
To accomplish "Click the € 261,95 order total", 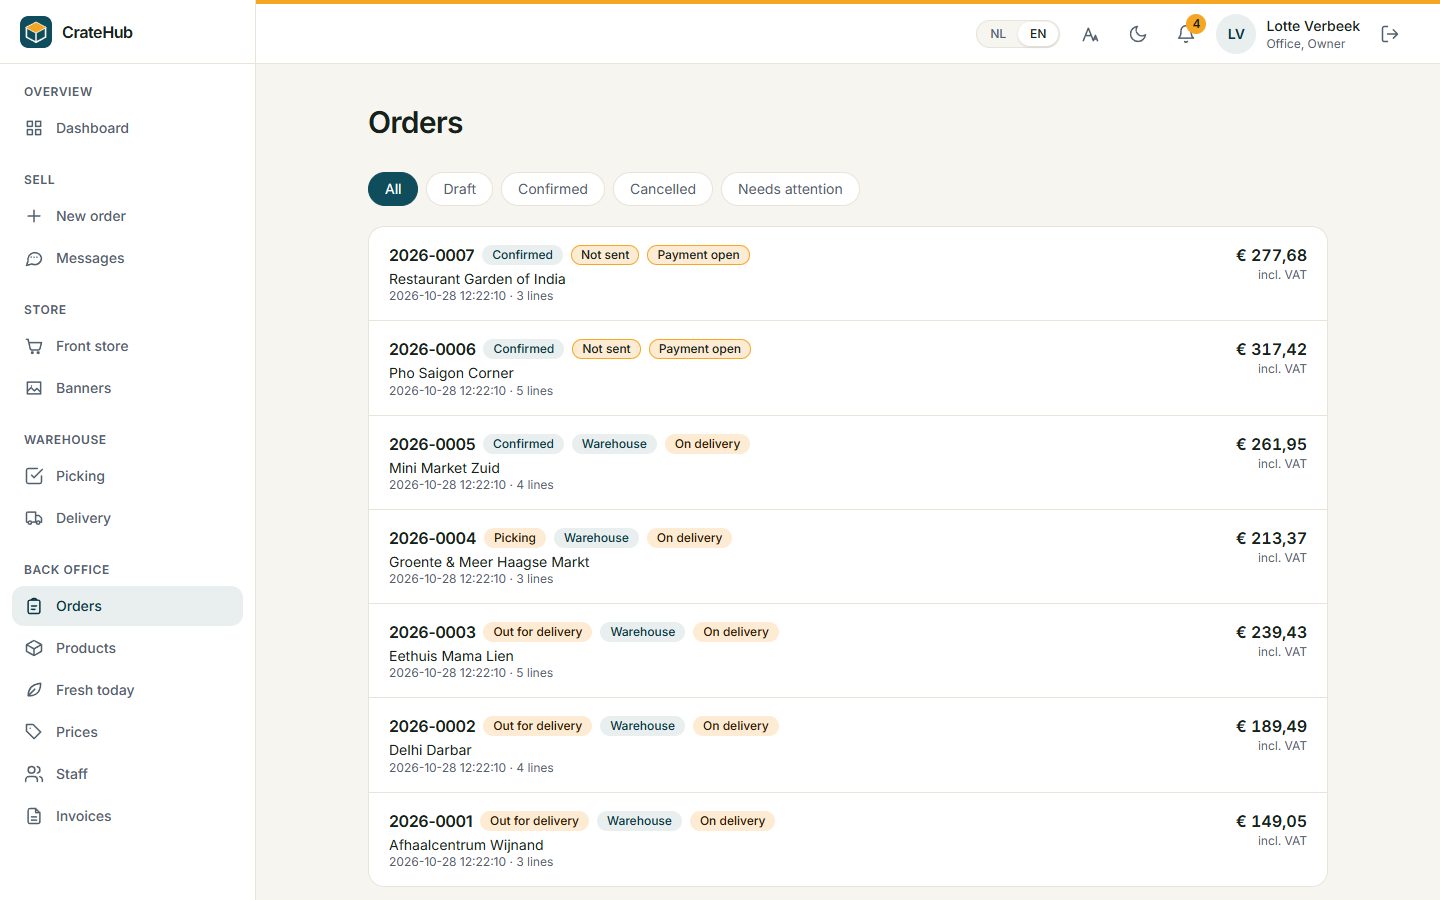I will click(1271, 444).
